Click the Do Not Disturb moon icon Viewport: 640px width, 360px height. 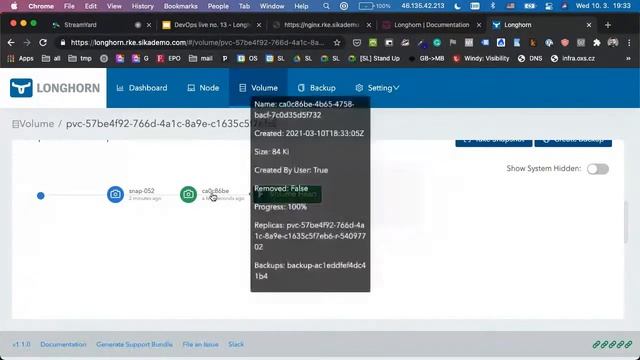[x=458, y=6]
